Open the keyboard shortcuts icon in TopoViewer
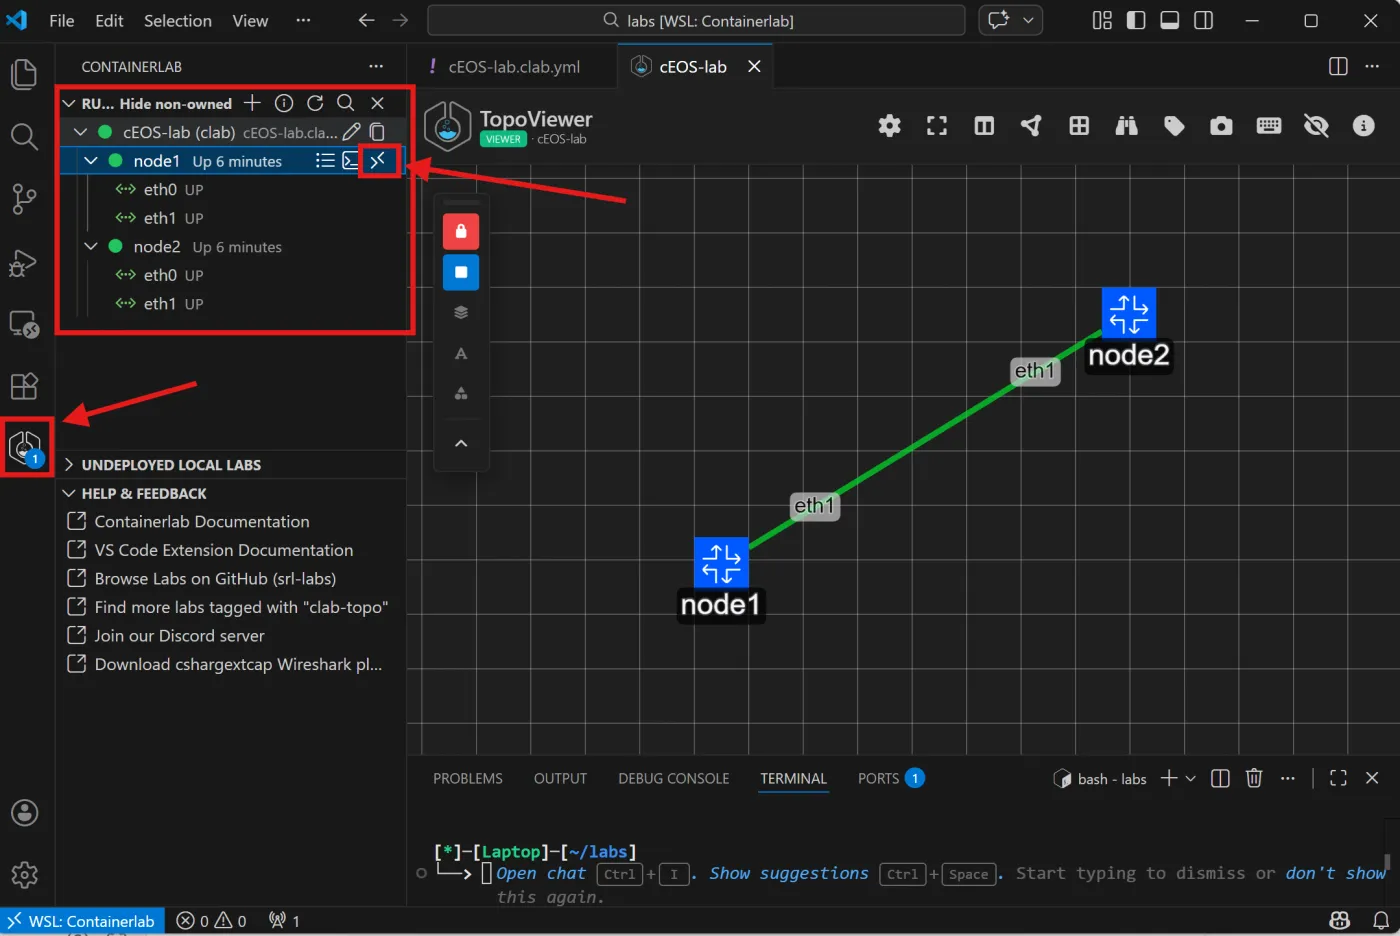The height and width of the screenshot is (936, 1400). [x=1268, y=126]
